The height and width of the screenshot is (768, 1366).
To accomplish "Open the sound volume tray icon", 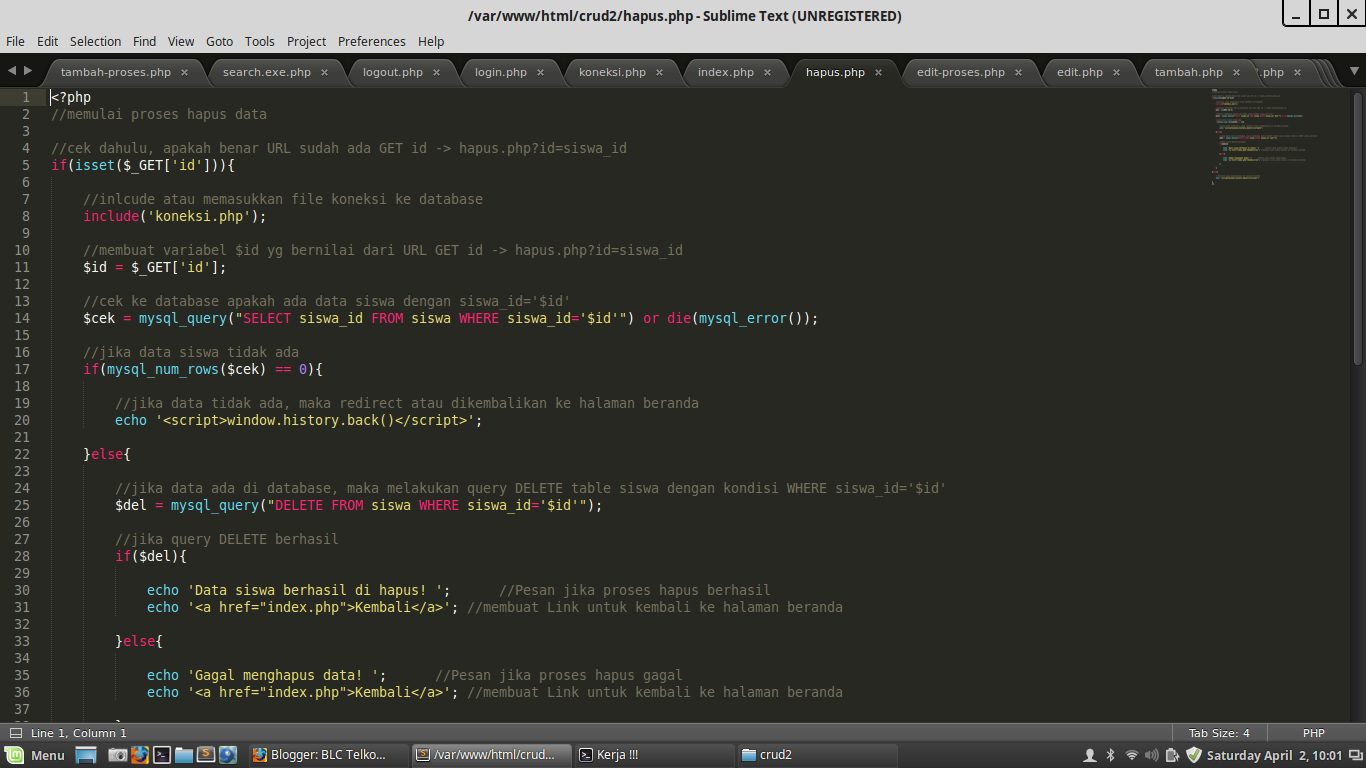I will click(x=1153, y=755).
